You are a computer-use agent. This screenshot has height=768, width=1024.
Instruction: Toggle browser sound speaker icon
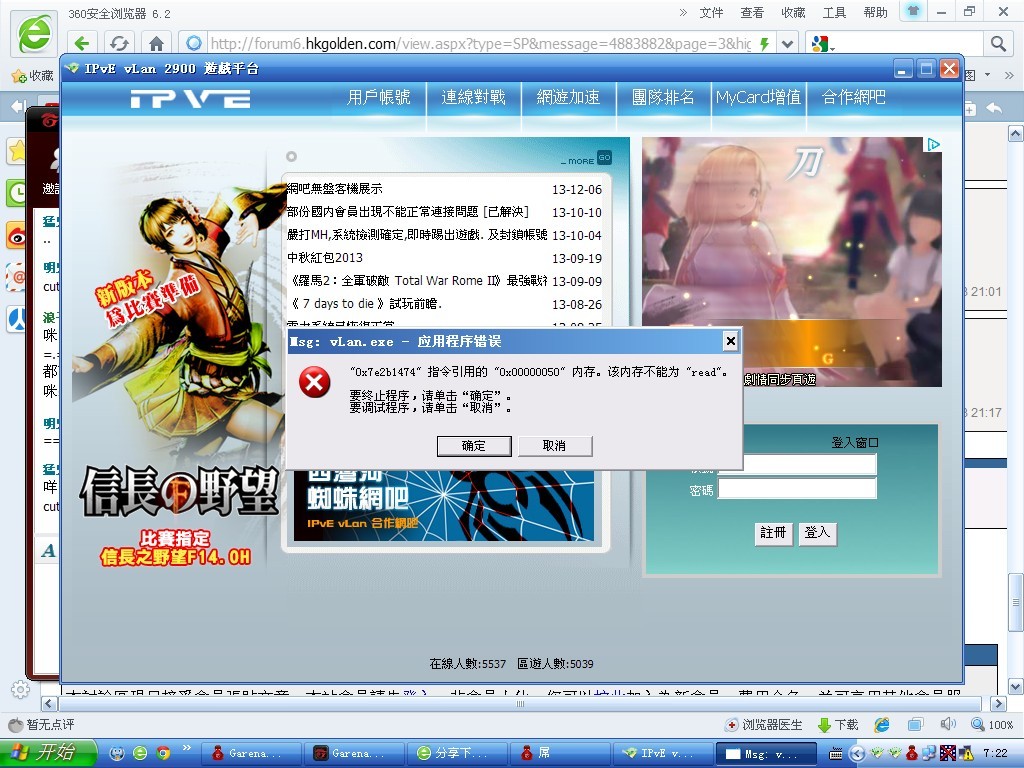pyautogui.click(x=947, y=725)
